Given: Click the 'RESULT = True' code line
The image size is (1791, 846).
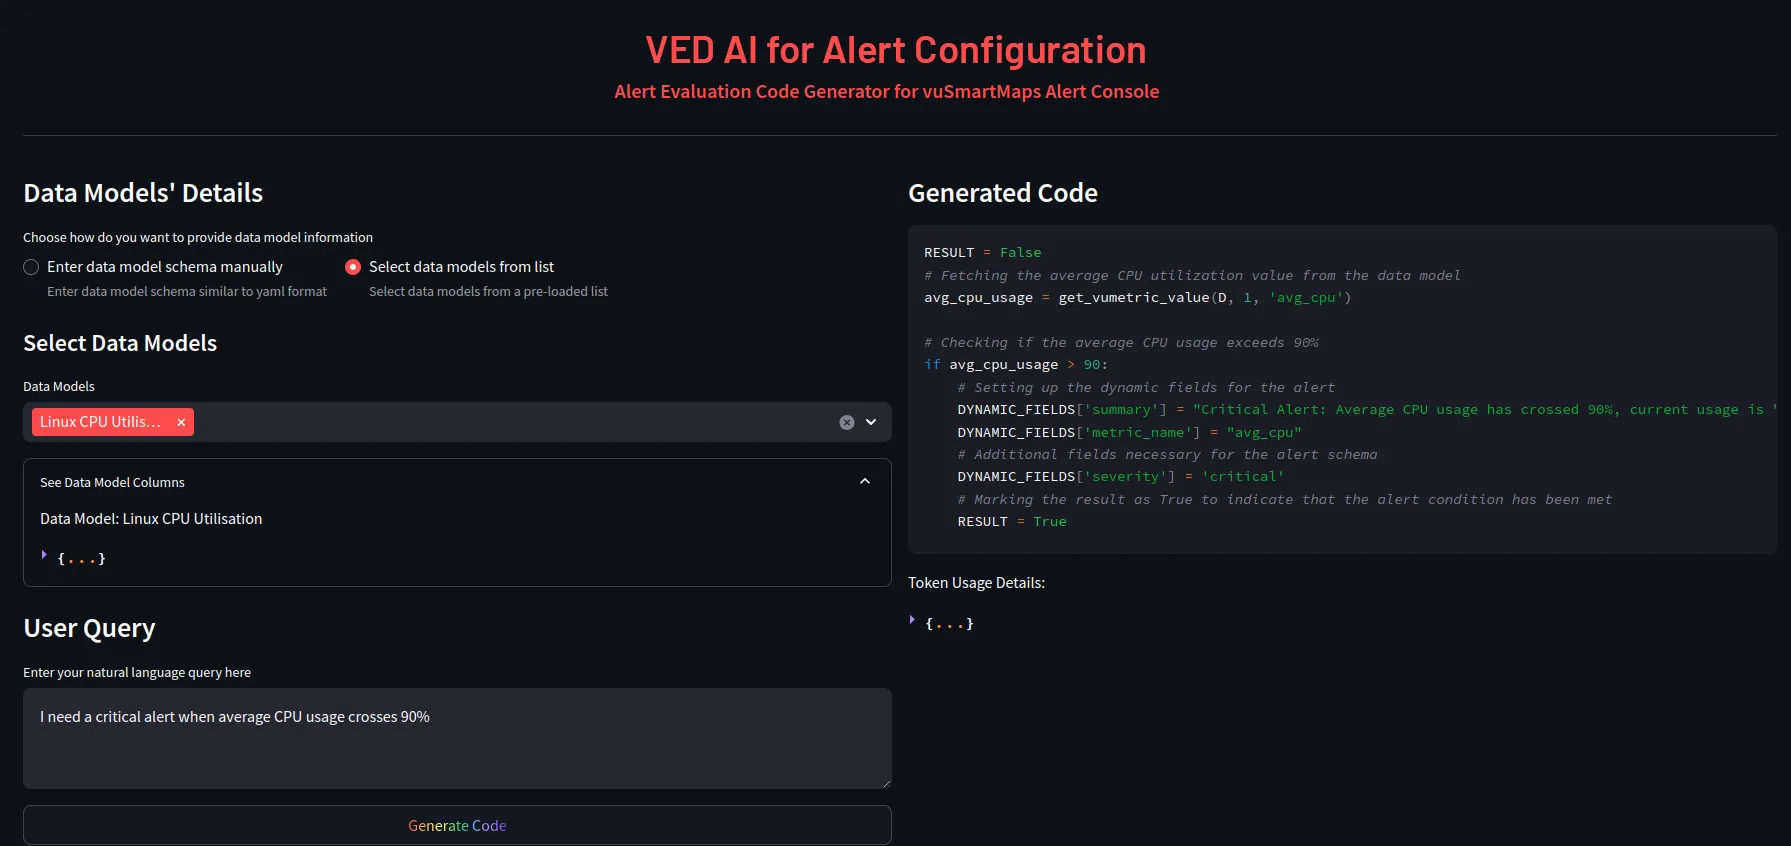Looking at the screenshot, I should click(1012, 522).
